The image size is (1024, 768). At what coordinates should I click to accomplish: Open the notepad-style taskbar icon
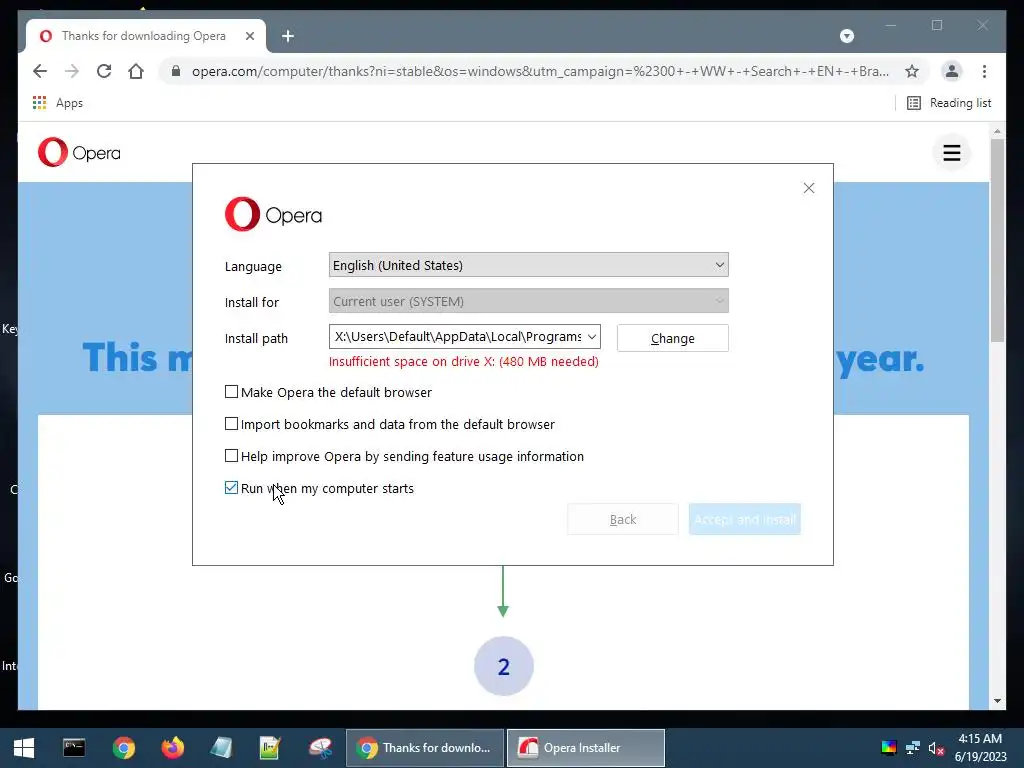tap(221, 748)
